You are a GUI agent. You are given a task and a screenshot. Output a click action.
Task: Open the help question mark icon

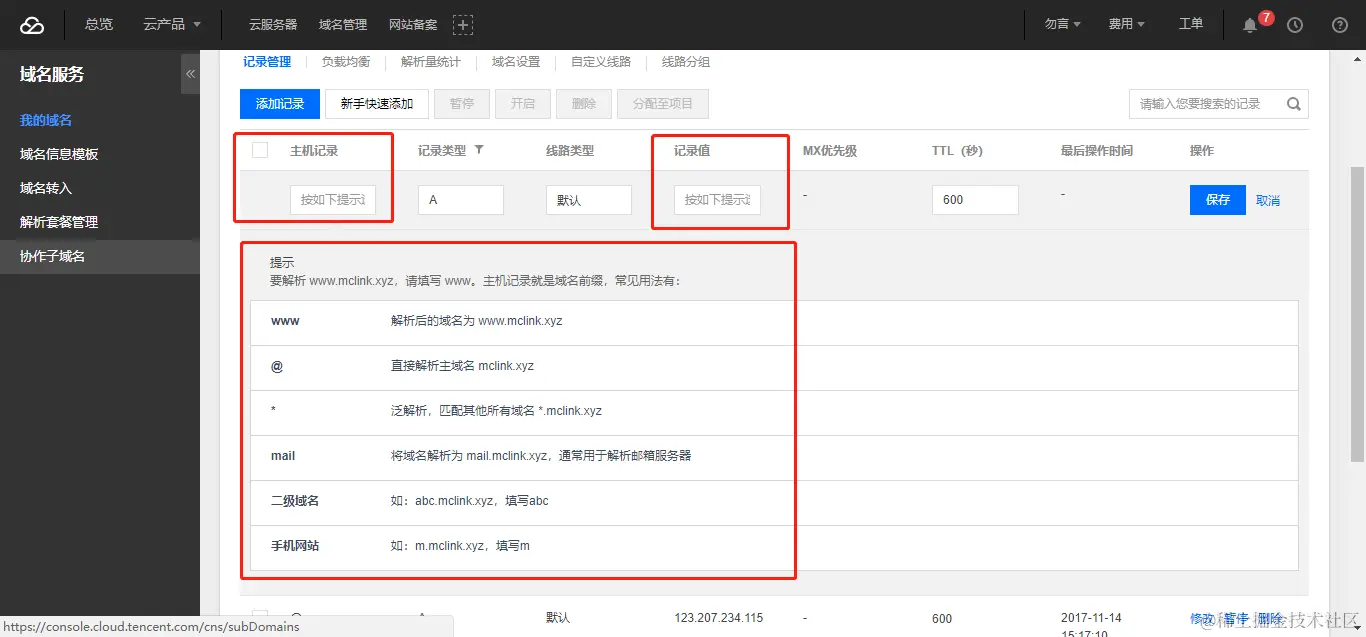[1340, 25]
